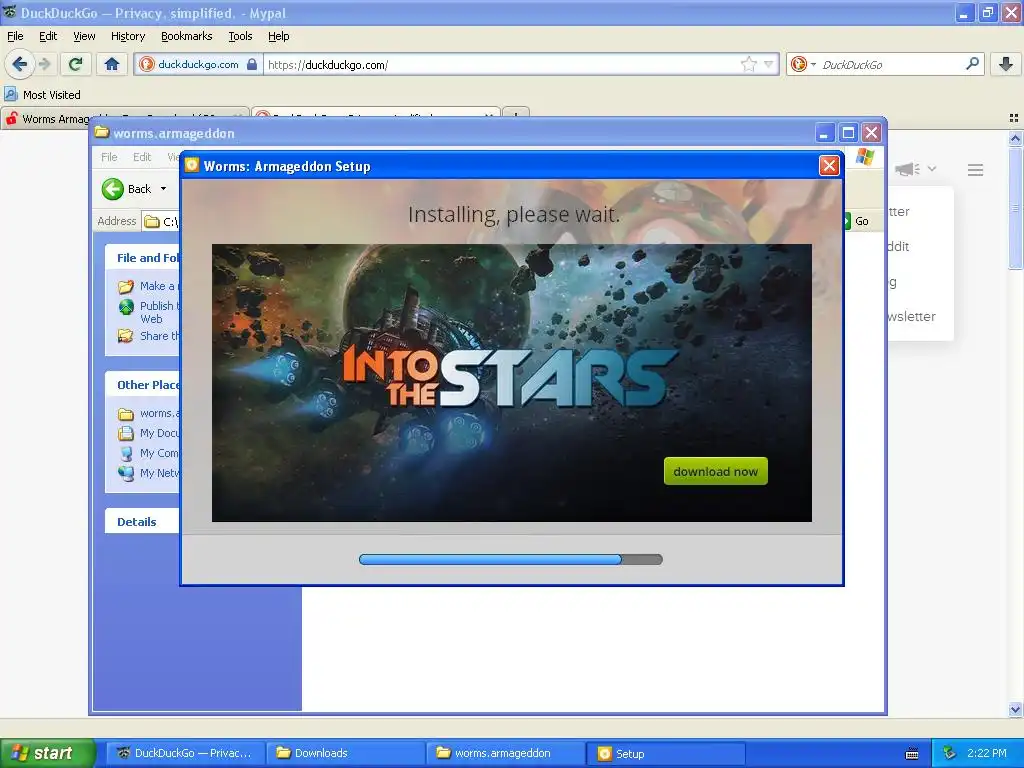Close the Worms: Armageddon Setup dialog
The image size is (1024, 768).
click(x=829, y=166)
